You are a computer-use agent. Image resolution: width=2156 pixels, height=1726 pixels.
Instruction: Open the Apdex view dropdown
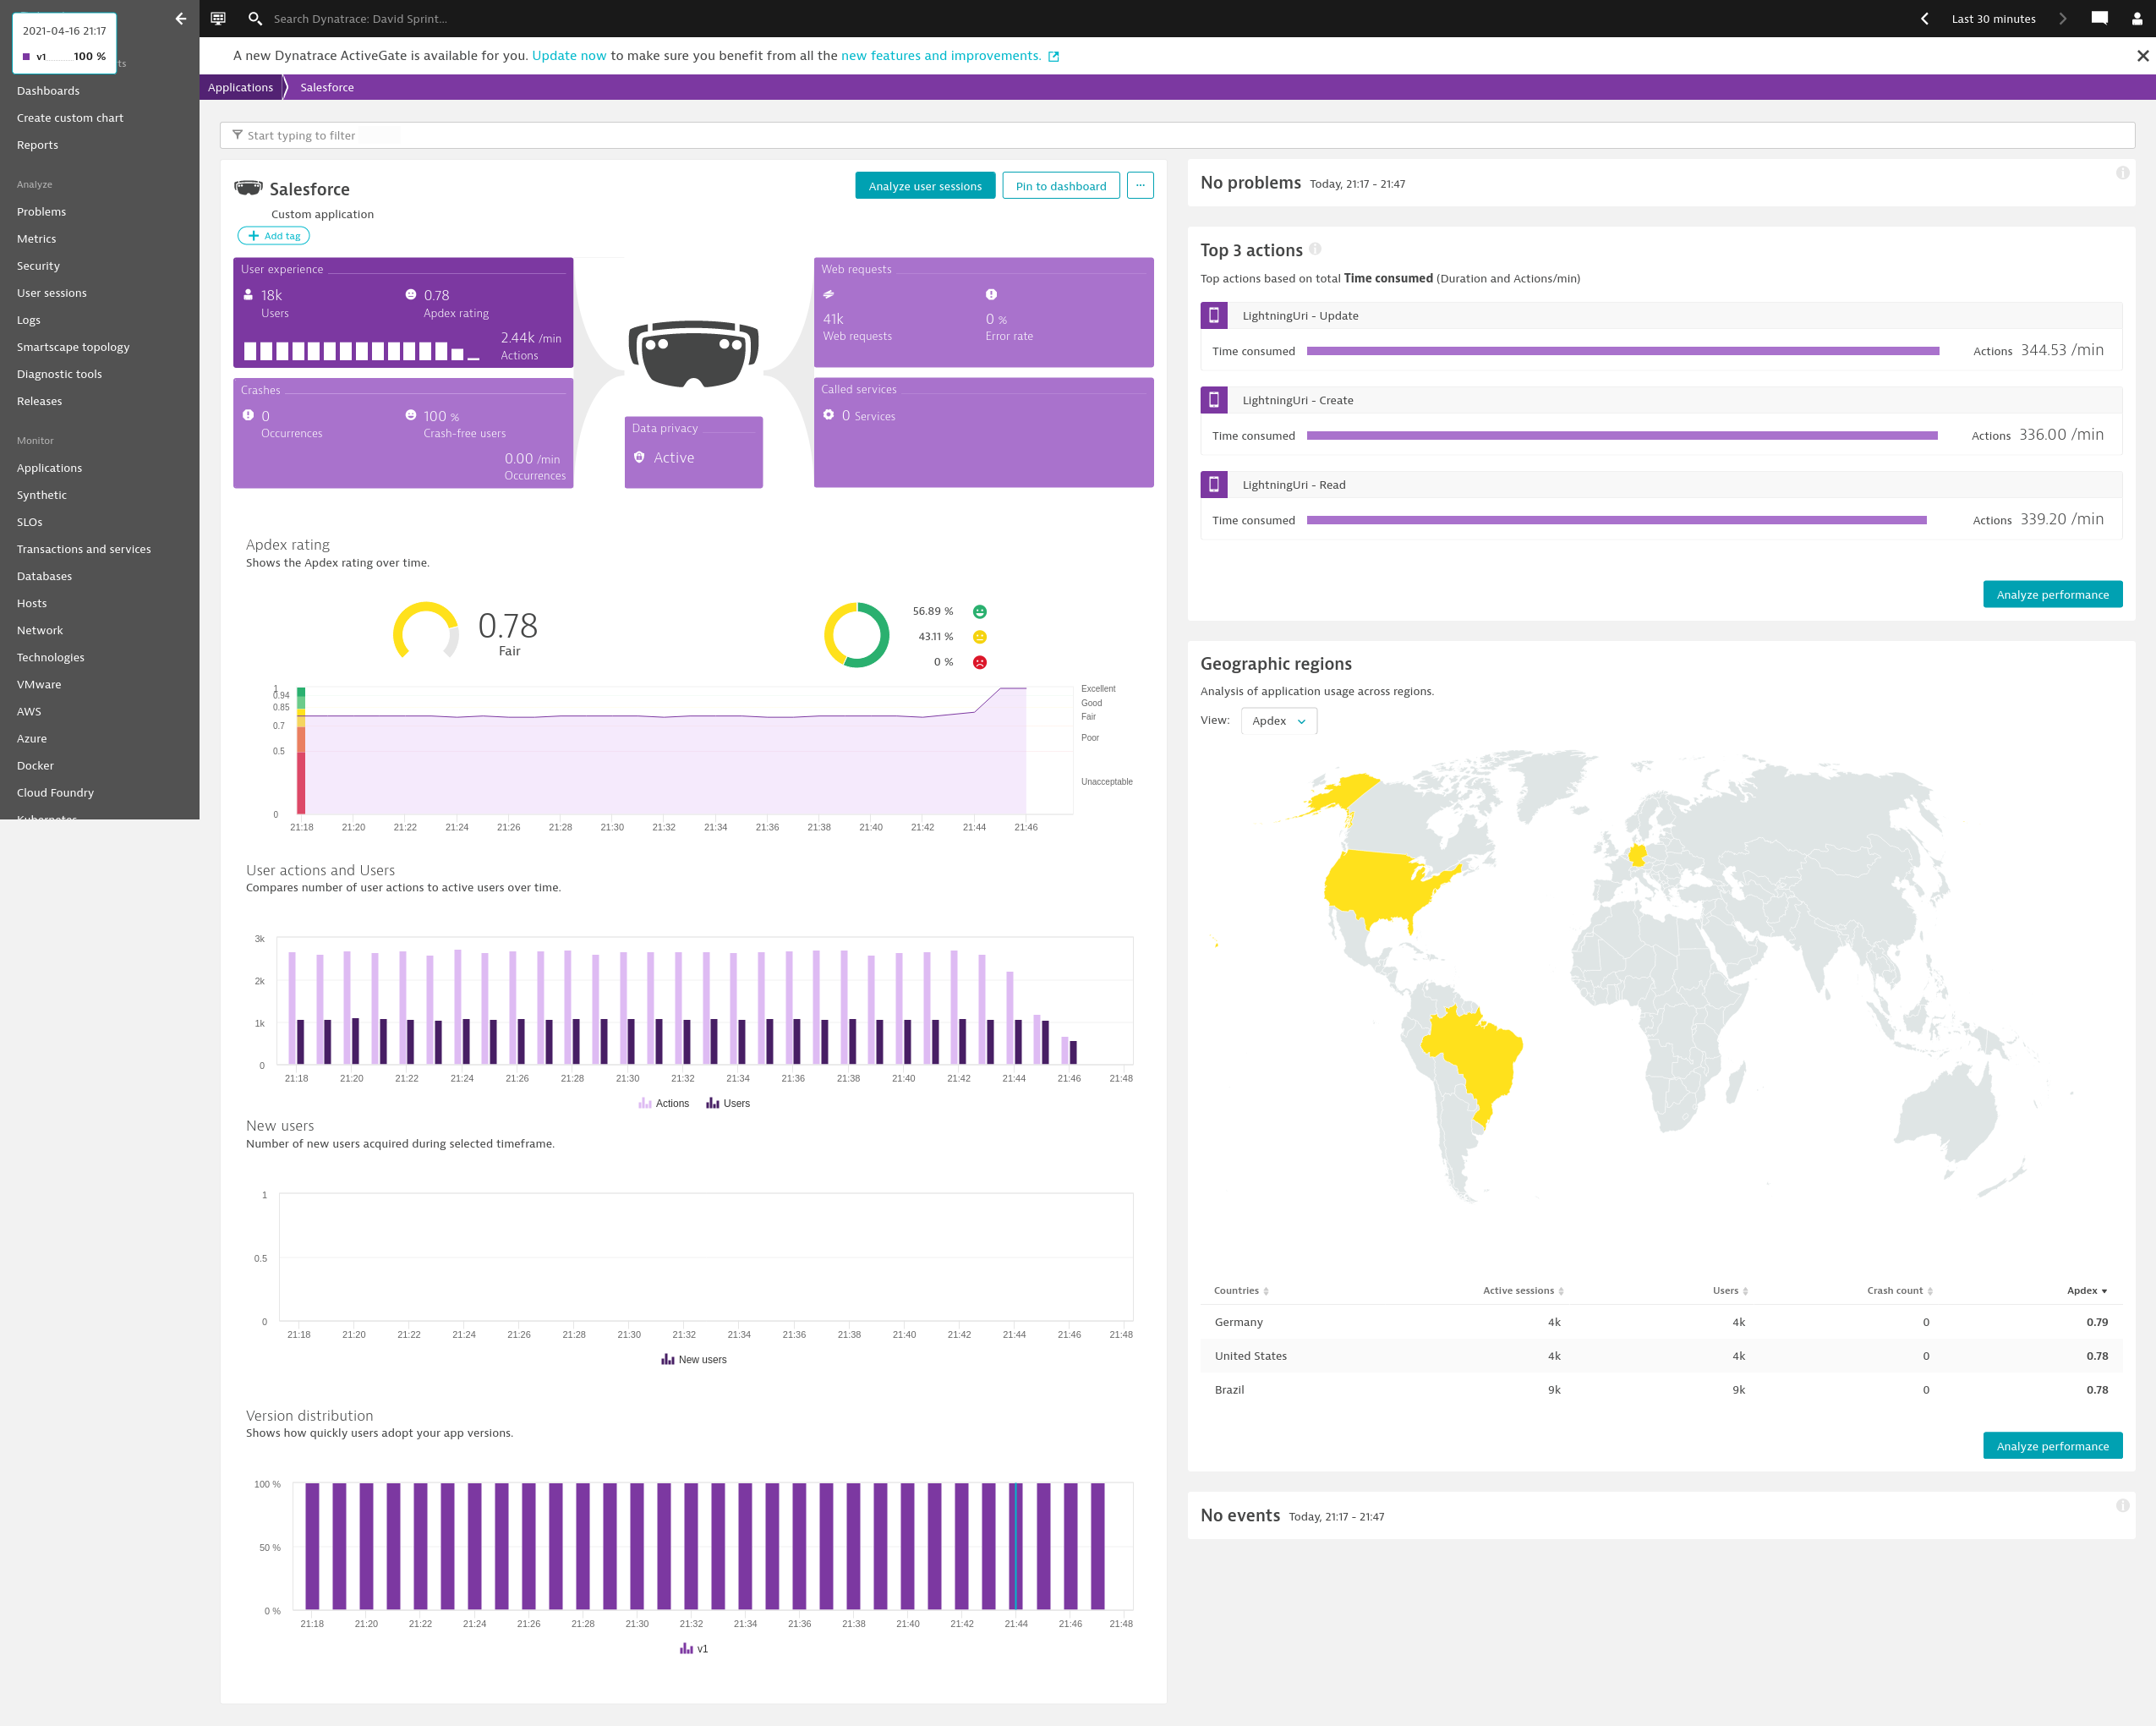tap(1279, 720)
